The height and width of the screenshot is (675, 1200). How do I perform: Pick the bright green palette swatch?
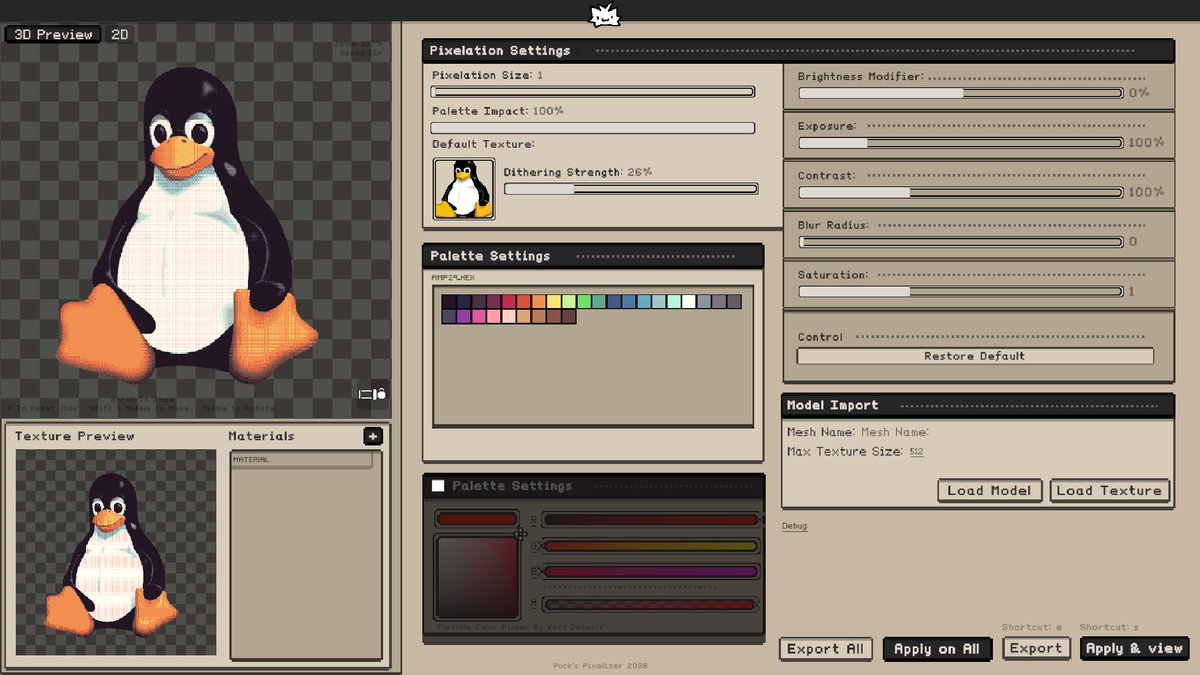point(584,301)
